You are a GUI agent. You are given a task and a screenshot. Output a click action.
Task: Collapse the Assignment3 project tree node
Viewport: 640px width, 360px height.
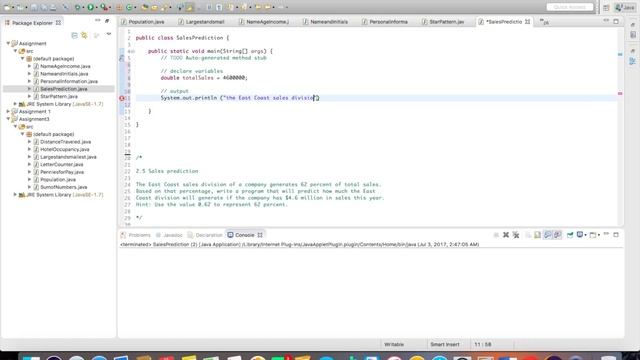(8, 119)
